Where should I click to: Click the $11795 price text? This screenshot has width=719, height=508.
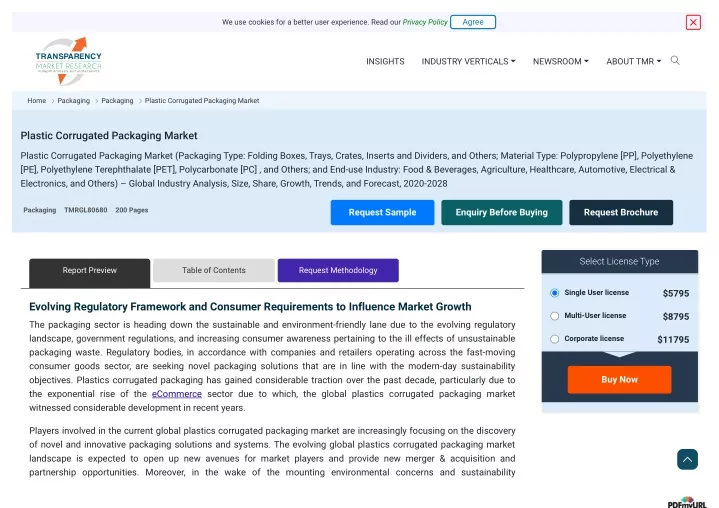pyautogui.click(x=673, y=340)
